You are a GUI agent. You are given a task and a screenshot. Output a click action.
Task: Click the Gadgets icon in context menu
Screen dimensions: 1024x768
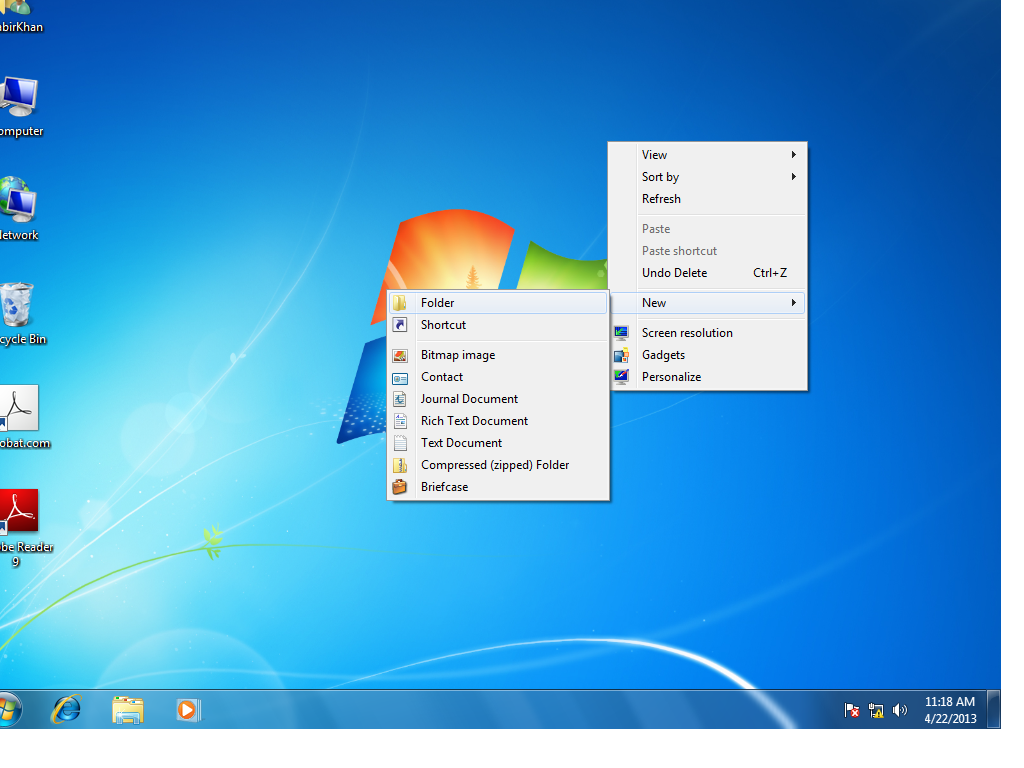621,355
